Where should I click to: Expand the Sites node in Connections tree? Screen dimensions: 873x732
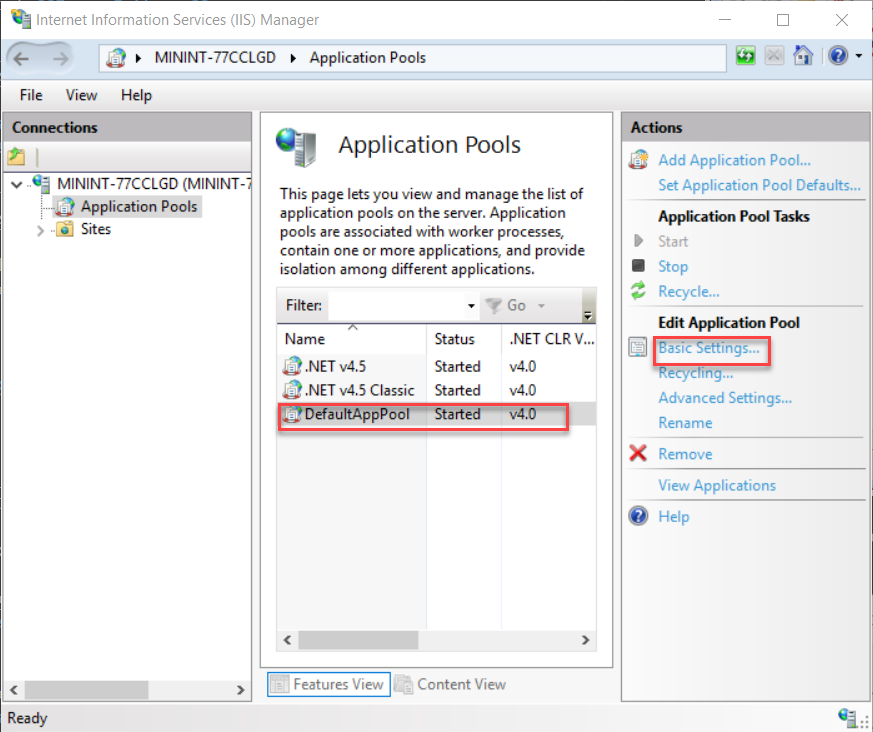(x=39, y=229)
